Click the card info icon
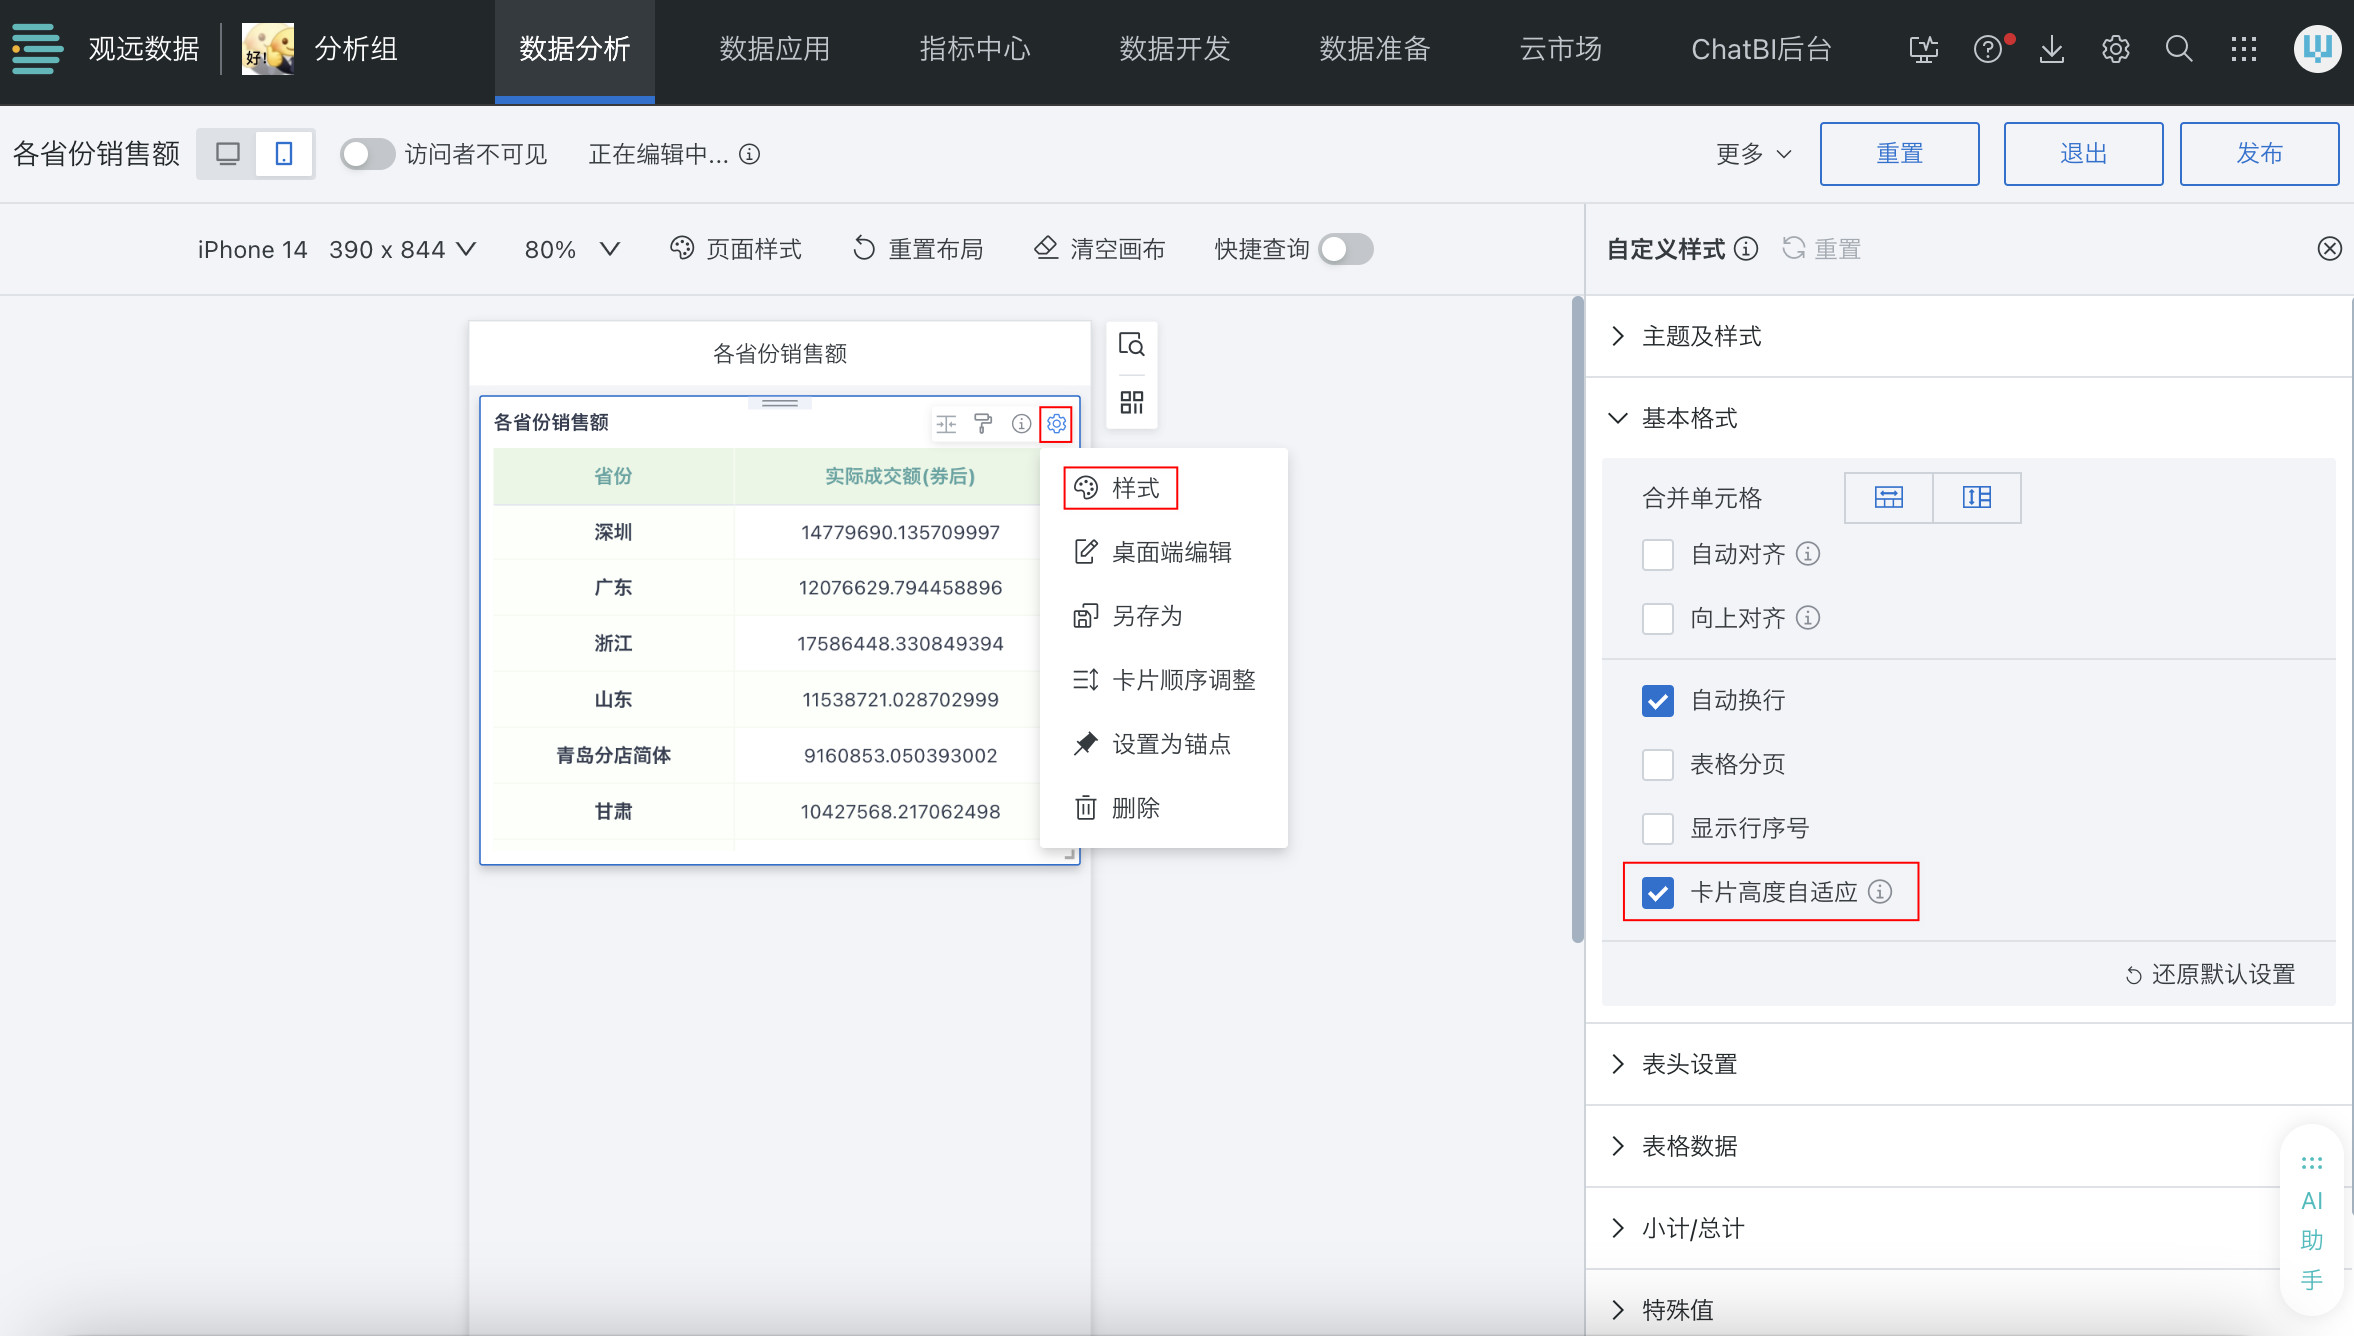This screenshot has width=2354, height=1336. point(1020,424)
